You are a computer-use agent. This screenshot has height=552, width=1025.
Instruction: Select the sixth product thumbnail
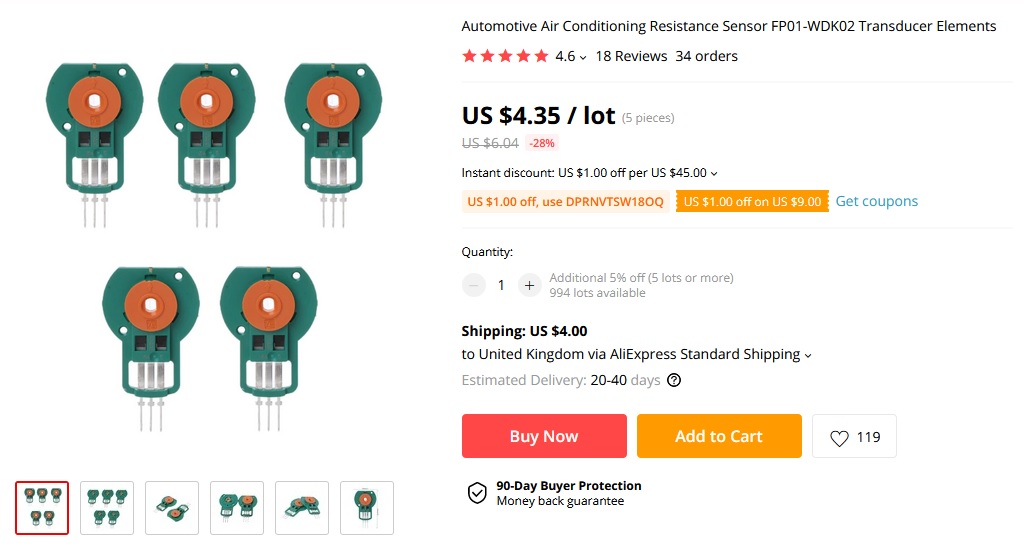point(367,508)
